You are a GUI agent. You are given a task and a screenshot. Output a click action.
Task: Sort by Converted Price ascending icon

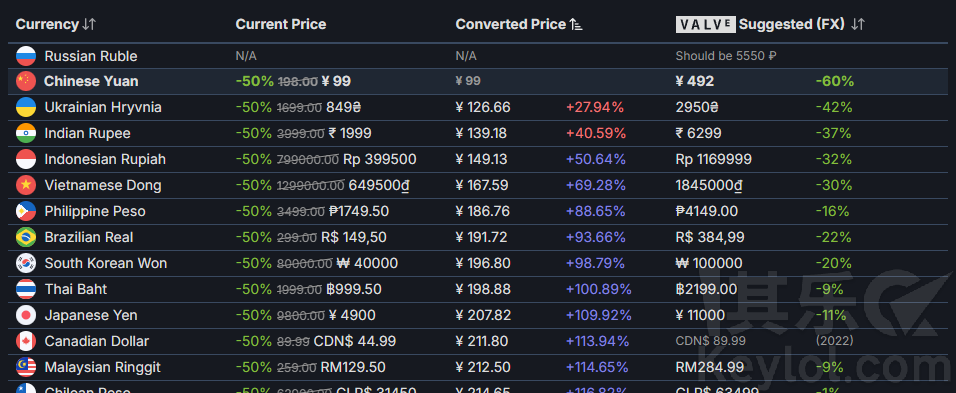(x=576, y=24)
